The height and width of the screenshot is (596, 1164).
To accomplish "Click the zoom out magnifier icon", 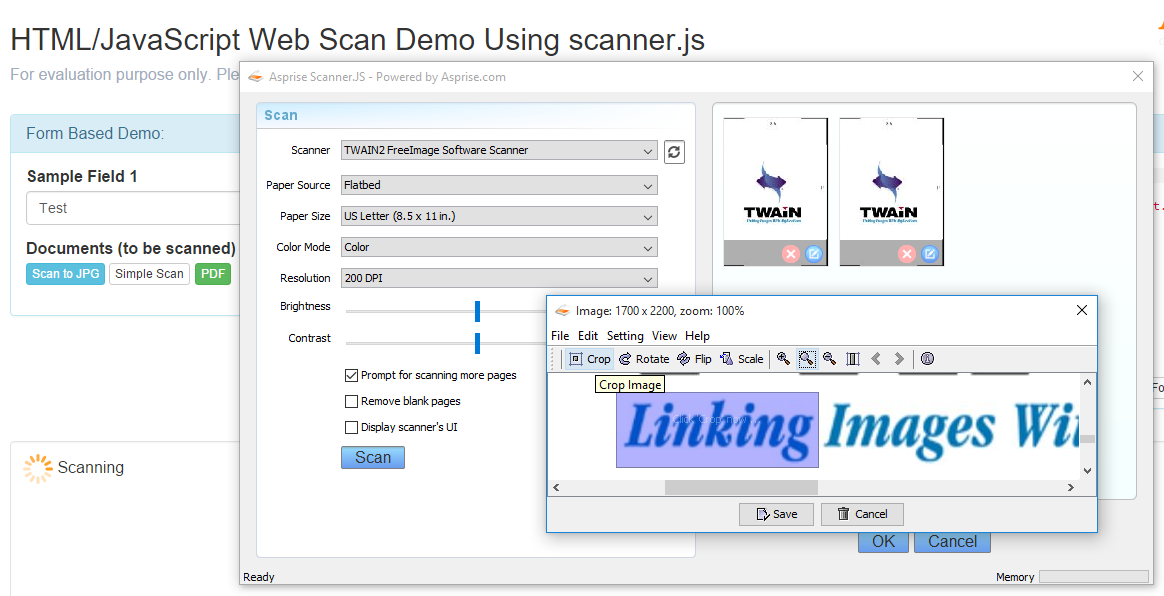I will pos(829,359).
